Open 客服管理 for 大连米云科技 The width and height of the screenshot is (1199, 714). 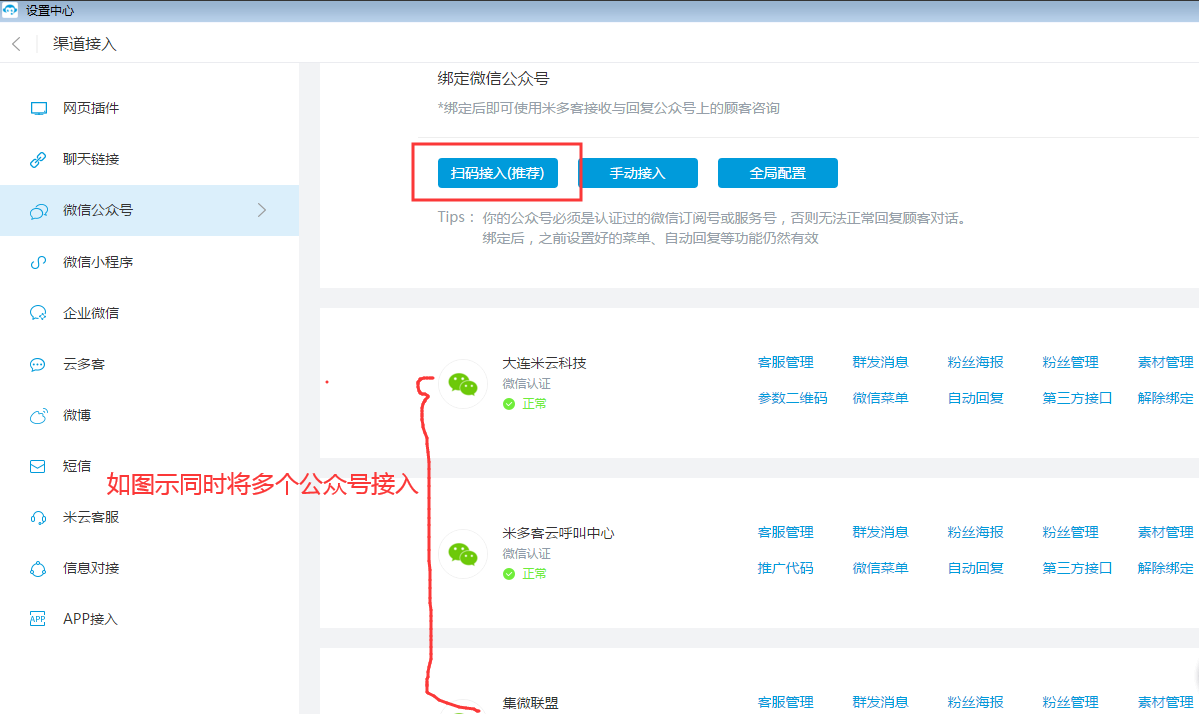click(x=785, y=362)
